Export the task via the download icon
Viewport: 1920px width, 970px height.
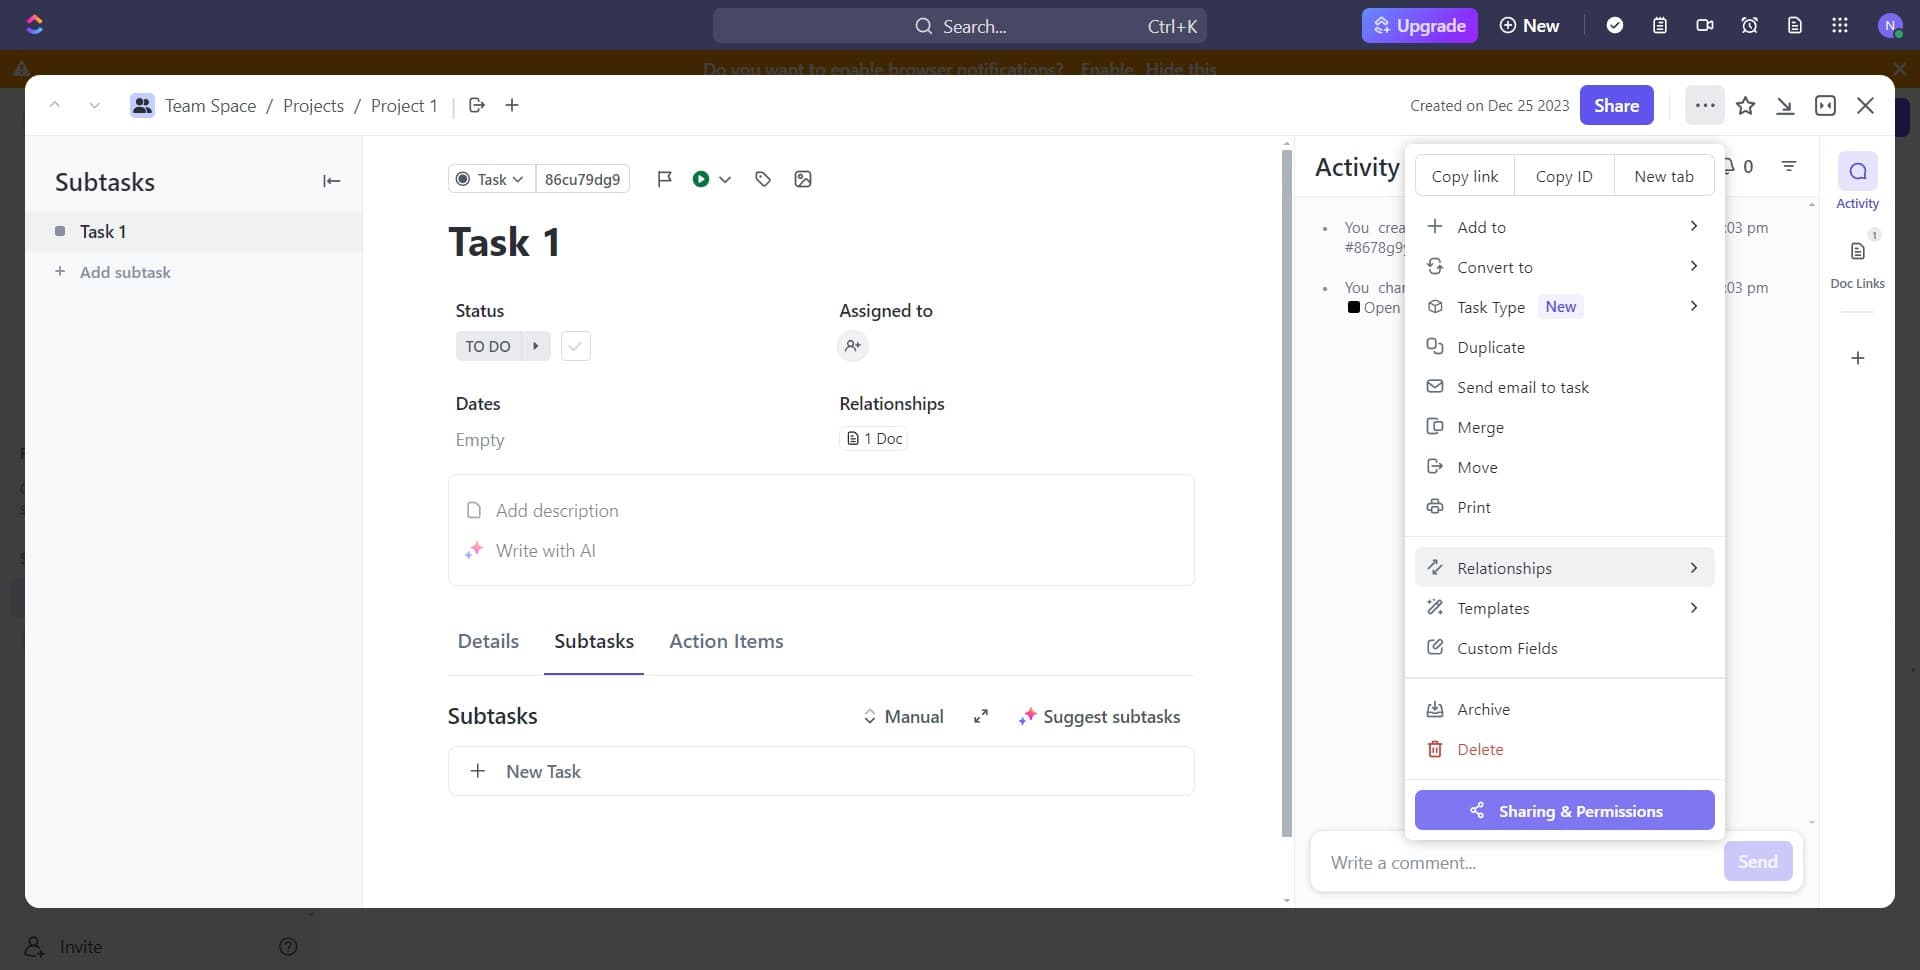tap(1786, 105)
